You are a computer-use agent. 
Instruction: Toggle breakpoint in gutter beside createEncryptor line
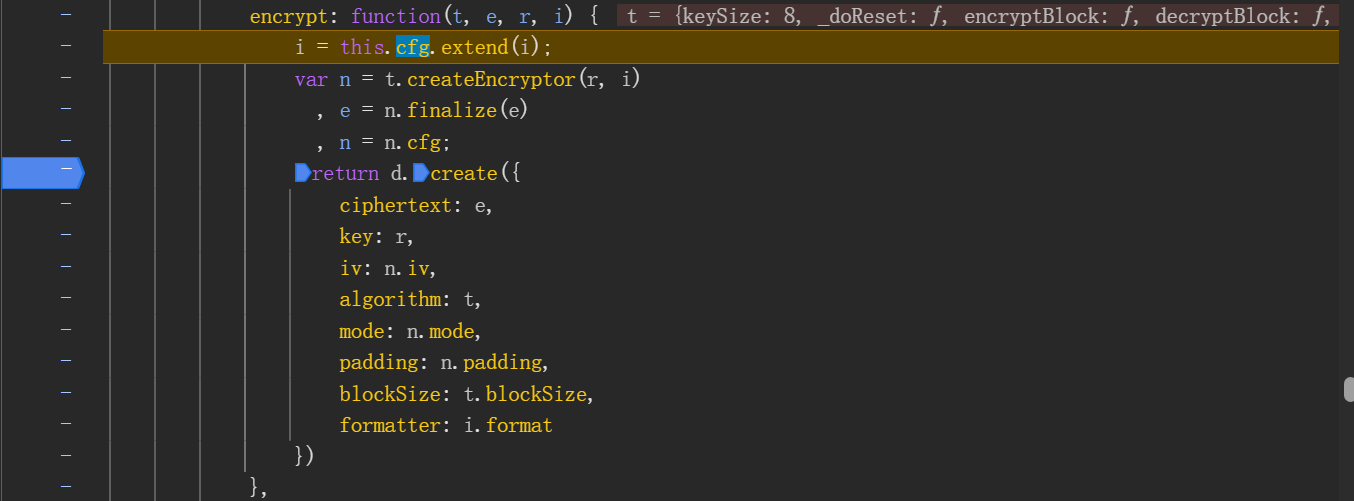pos(66,78)
